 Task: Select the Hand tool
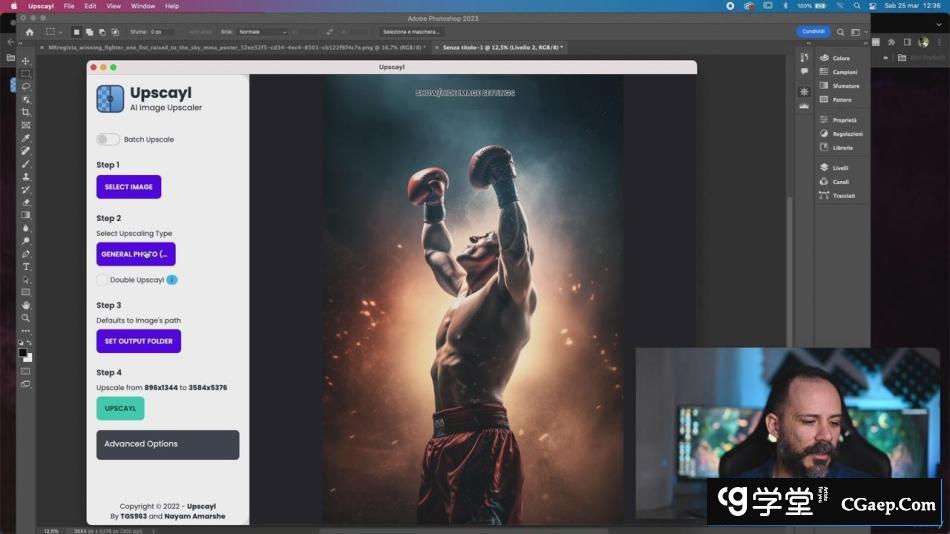click(26, 305)
